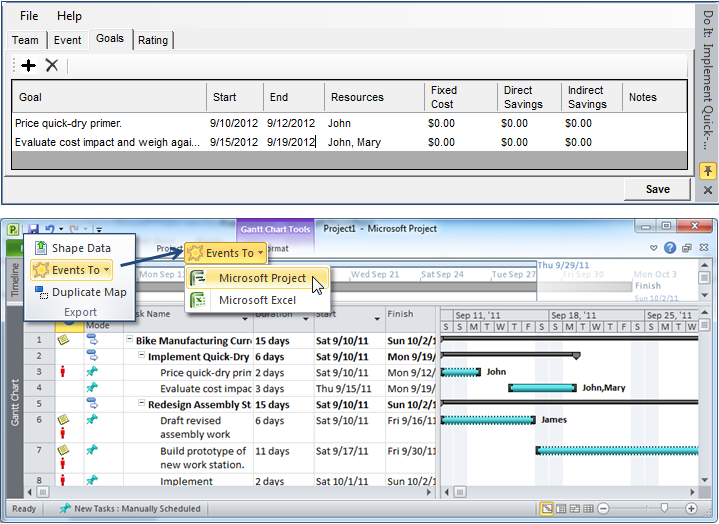Image resolution: width=719 pixels, height=524 pixels.
Task: Click the zoom out minus button
Action: 603,508
